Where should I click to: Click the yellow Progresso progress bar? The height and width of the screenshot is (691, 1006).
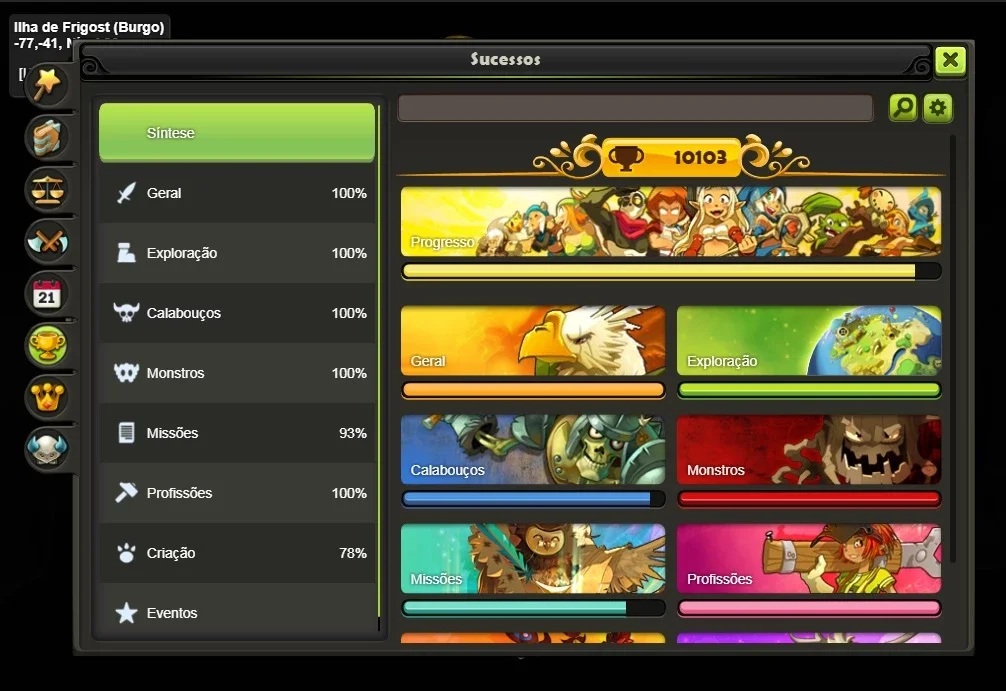pos(671,271)
